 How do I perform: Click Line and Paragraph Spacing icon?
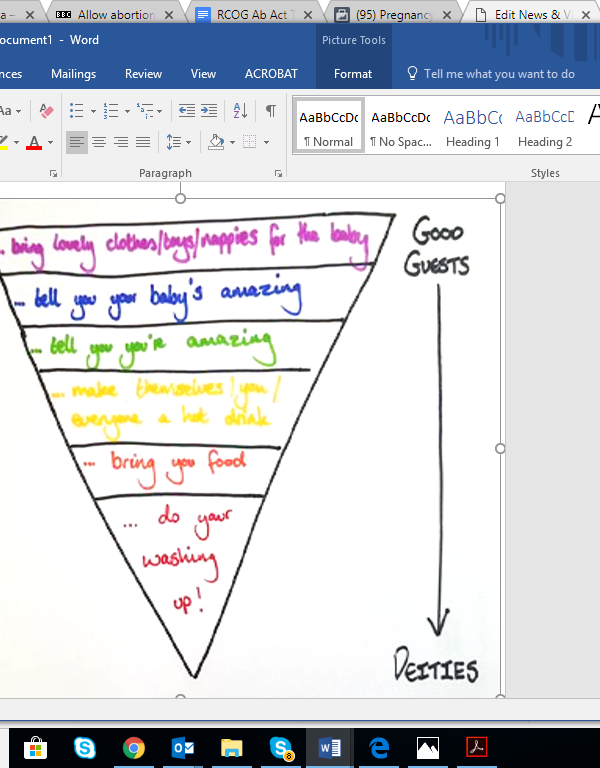[174, 142]
